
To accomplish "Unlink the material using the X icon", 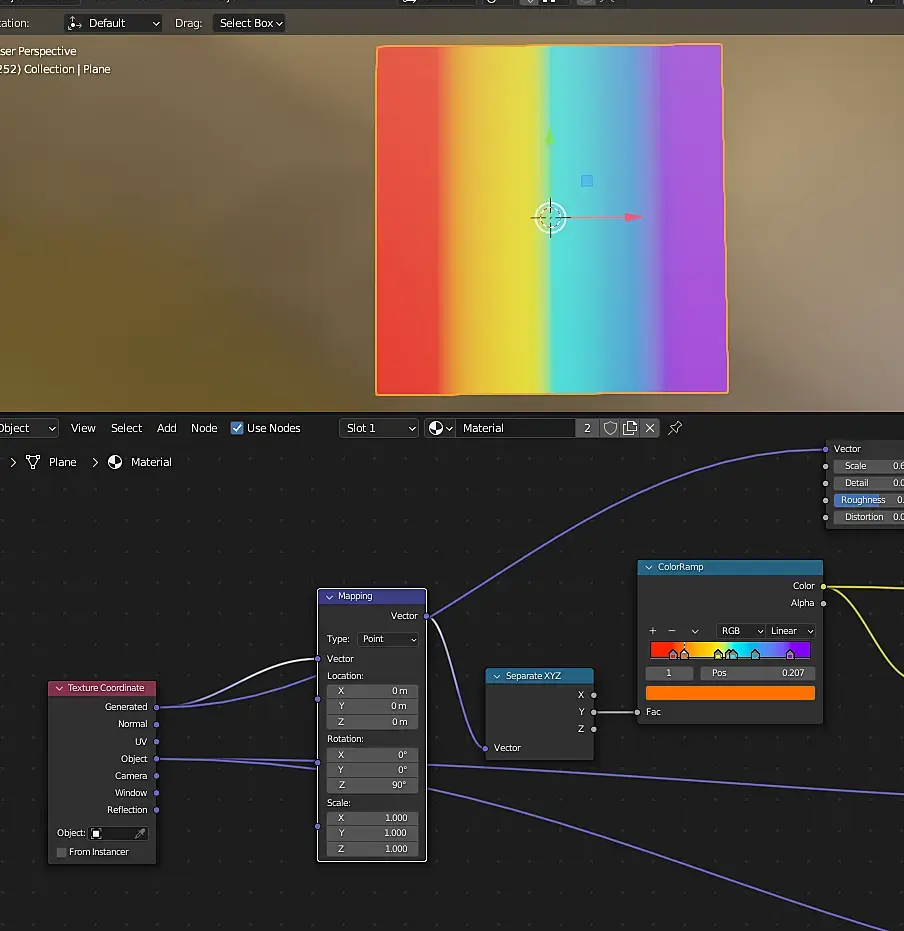I will [x=650, y=428].
